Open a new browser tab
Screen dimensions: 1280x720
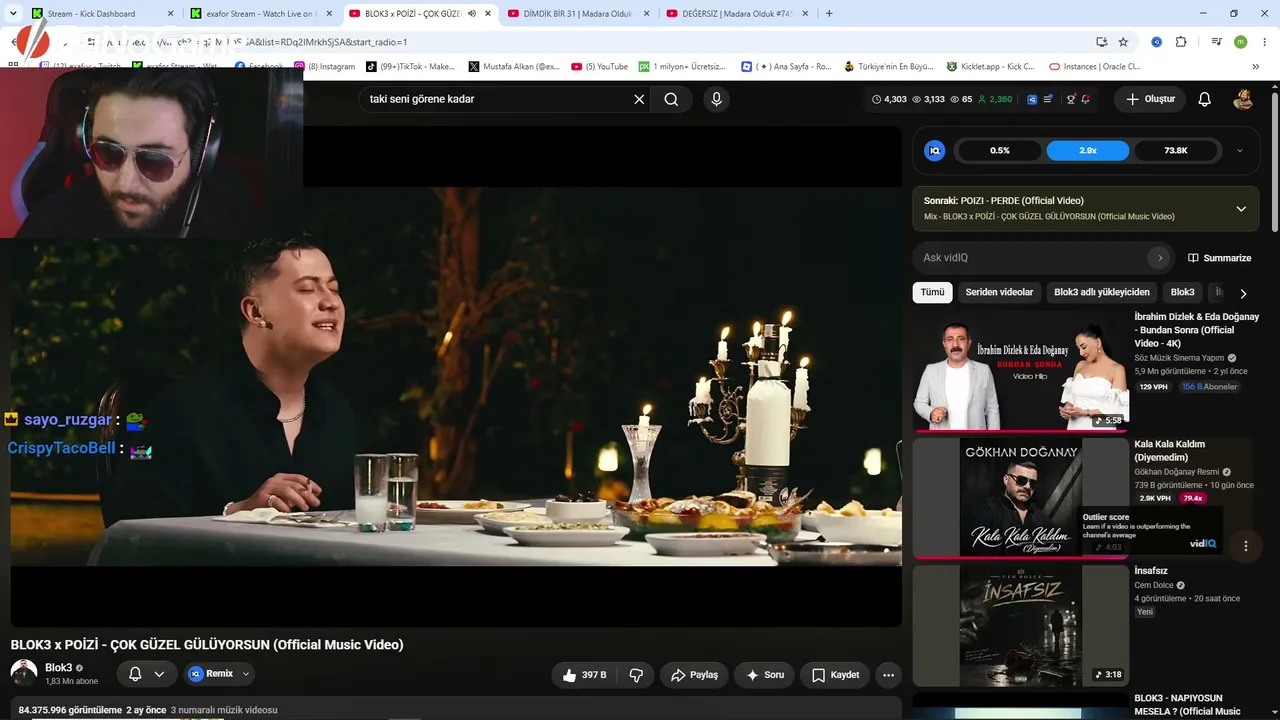[829, 13]
